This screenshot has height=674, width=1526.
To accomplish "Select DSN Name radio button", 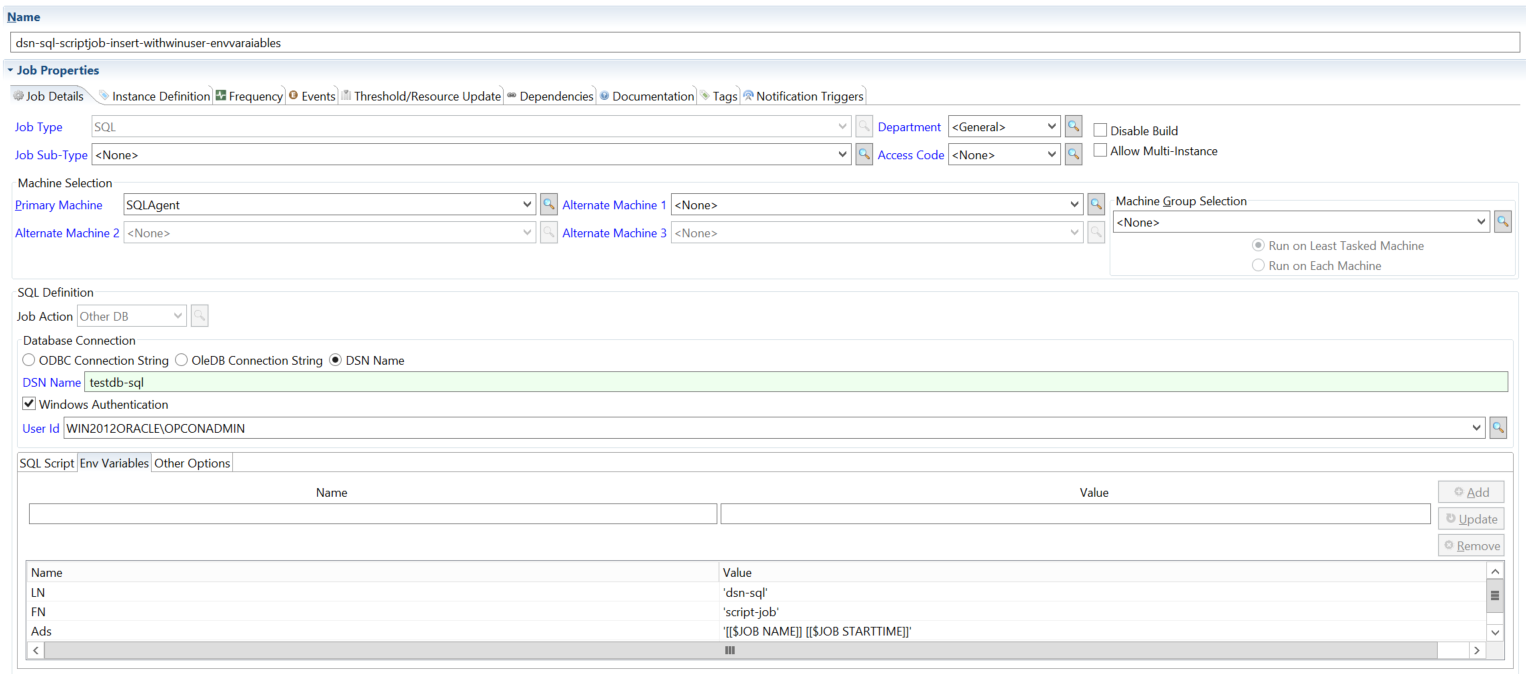I will click(335, 360).
